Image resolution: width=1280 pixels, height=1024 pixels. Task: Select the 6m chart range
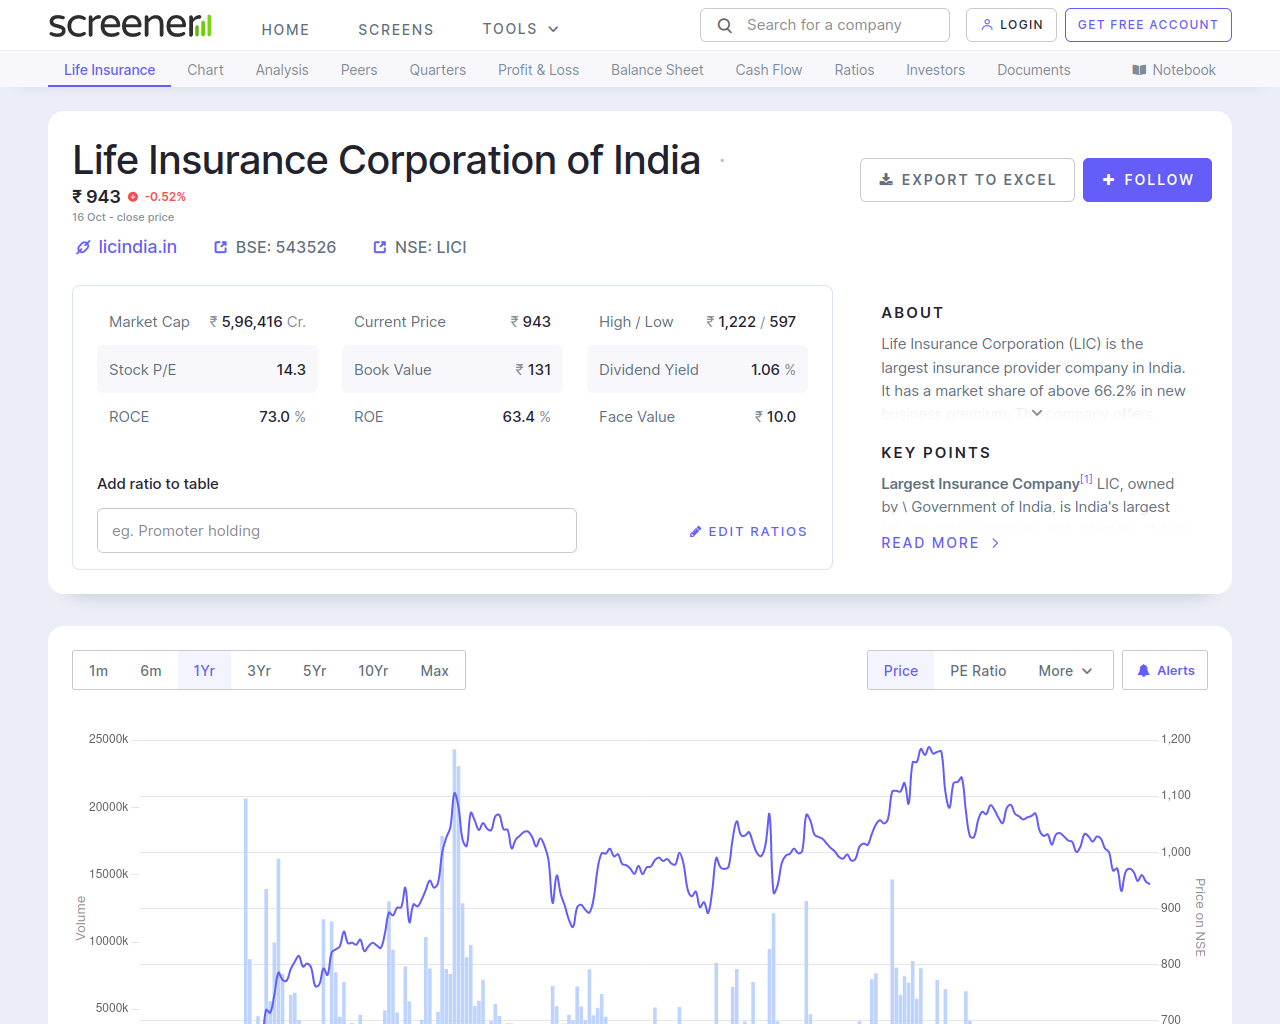tap(151, 671)
